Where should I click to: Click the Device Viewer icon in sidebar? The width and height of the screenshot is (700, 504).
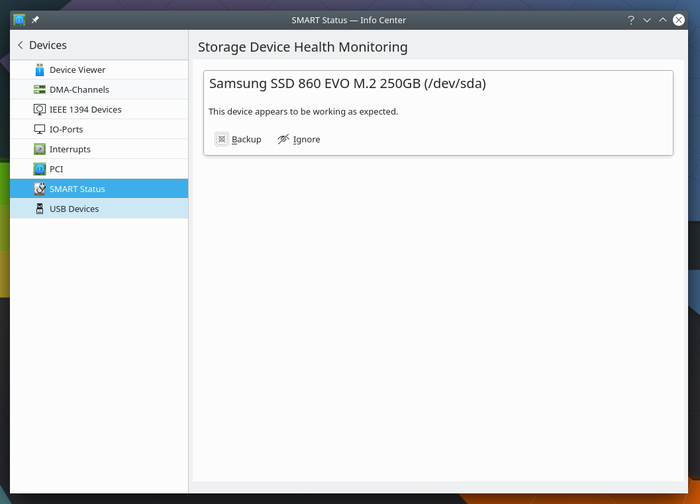pos(40,70)
